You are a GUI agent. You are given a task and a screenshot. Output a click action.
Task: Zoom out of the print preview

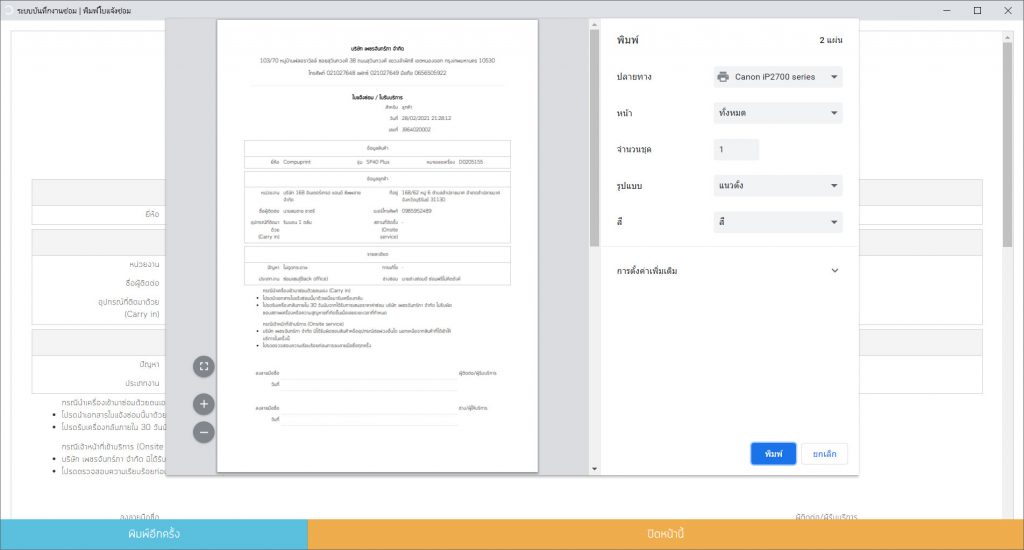204,432
